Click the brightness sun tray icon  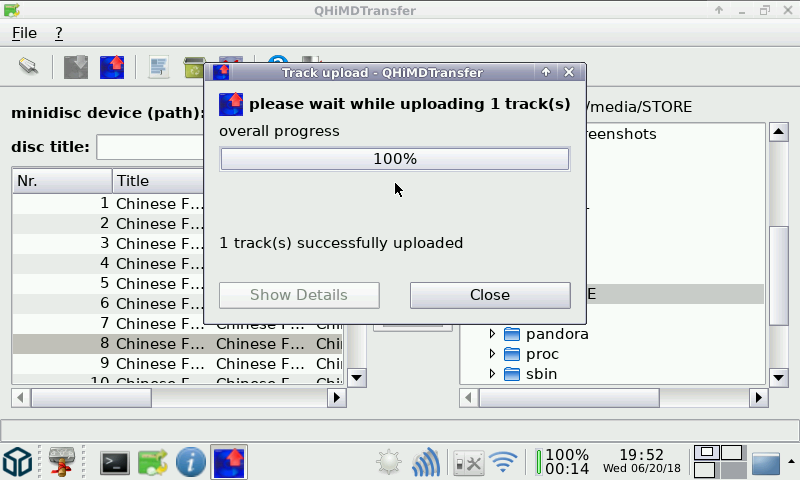click(389, 462)
